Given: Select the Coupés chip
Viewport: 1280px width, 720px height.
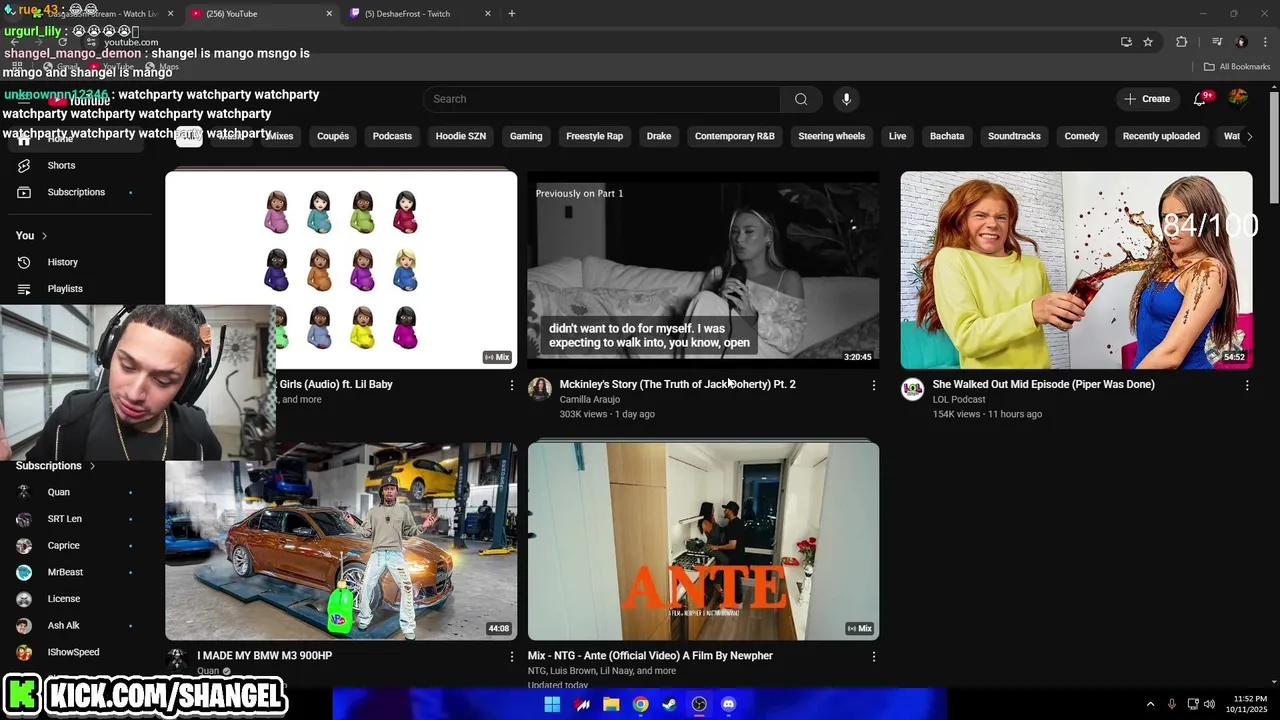Looking at the screenshot, I should click(333, 136).
